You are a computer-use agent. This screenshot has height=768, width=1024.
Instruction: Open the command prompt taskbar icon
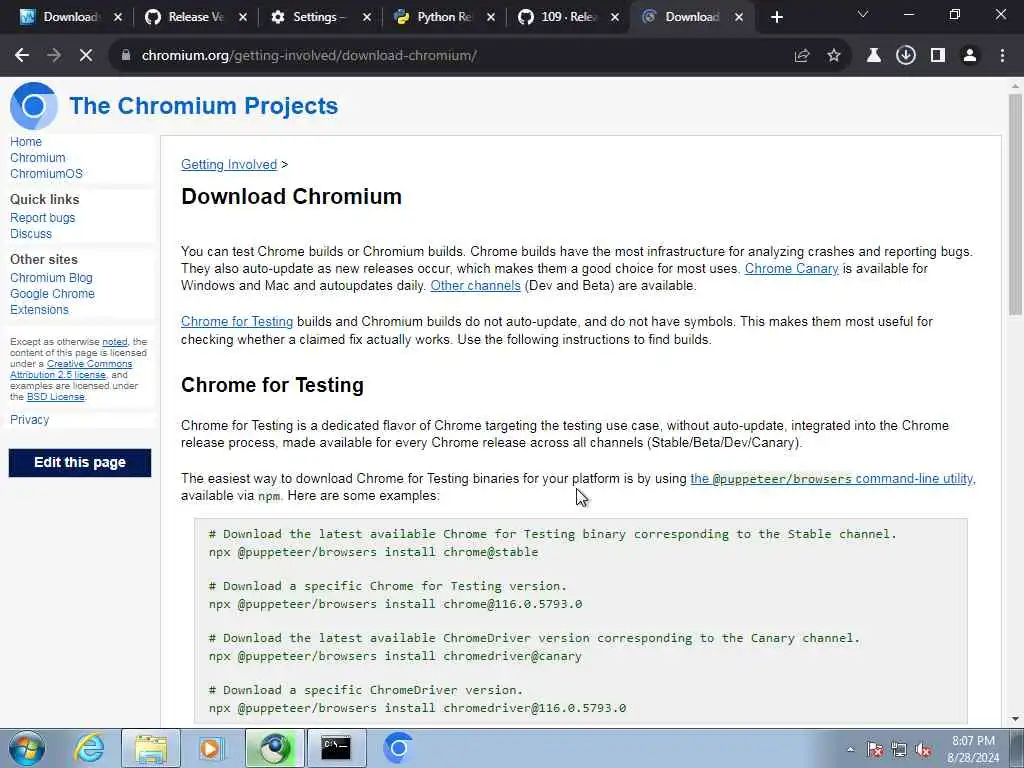coord(336,748)
